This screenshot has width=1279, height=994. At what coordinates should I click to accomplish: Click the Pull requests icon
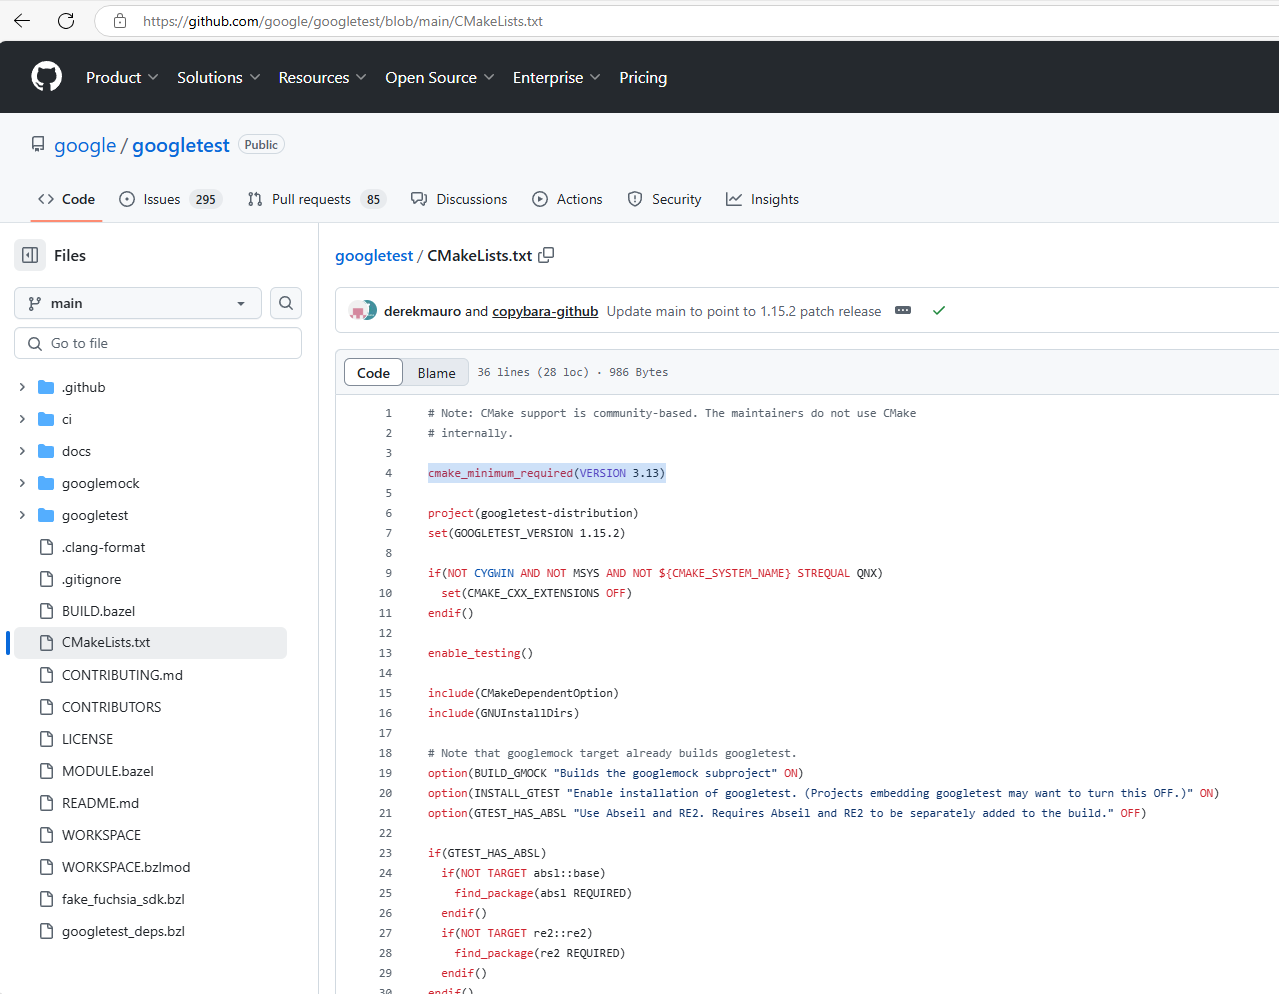coord(255,199)
